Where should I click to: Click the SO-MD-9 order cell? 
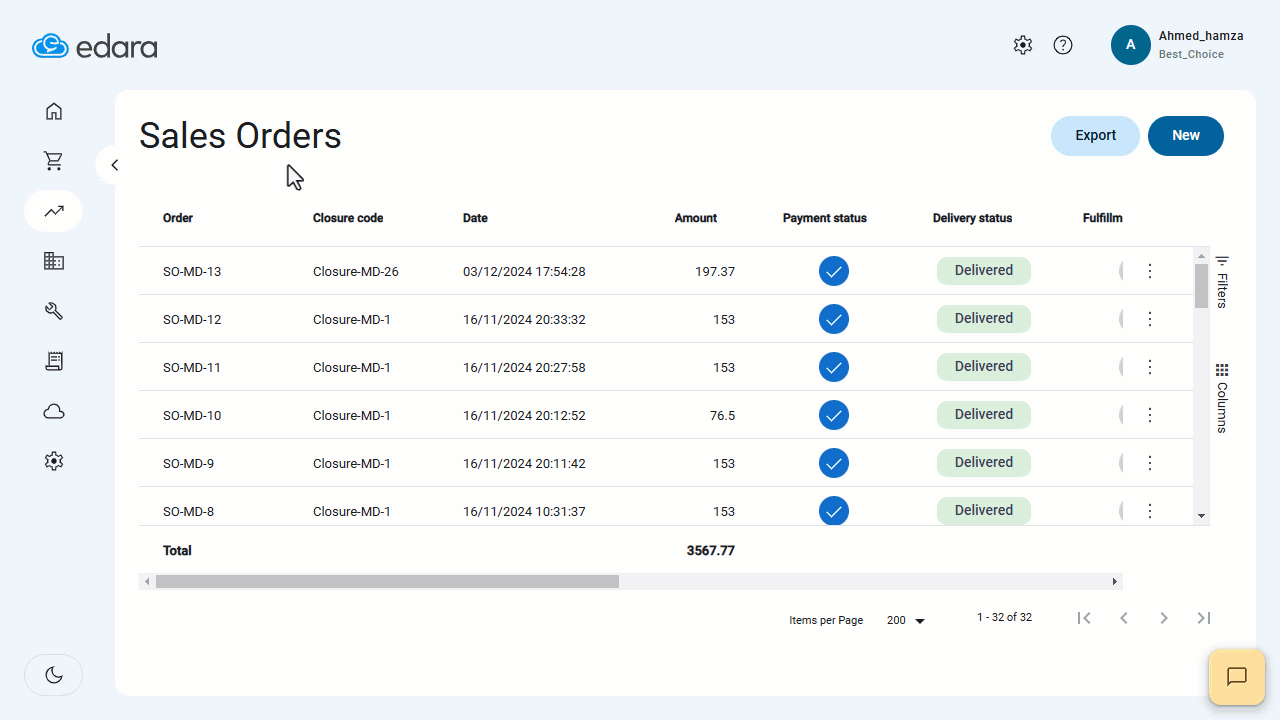188,463
